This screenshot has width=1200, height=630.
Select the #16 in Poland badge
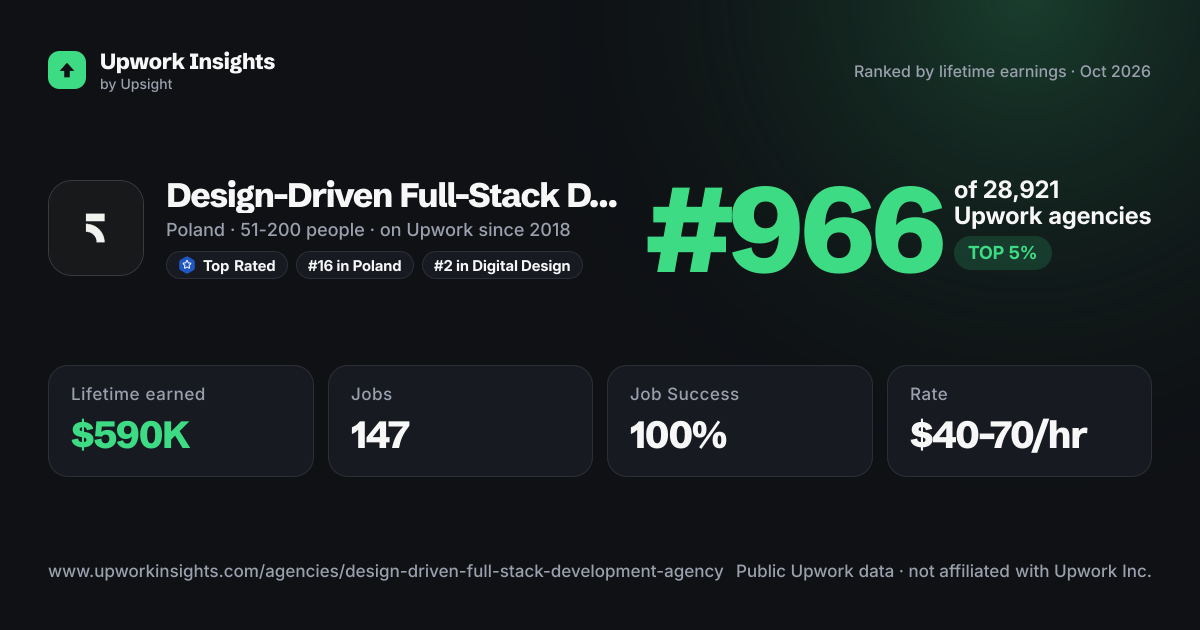pyautogui.click(x=355, y=266)
